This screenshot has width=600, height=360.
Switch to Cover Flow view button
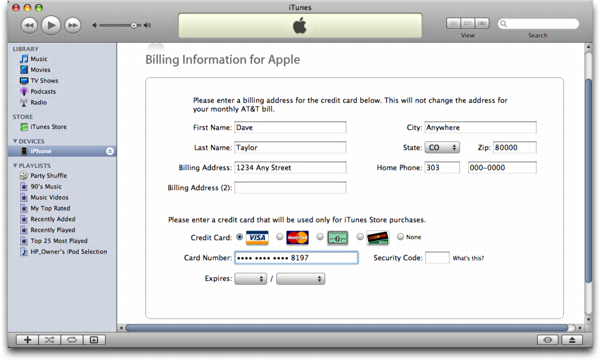click(x=482, y=24)
